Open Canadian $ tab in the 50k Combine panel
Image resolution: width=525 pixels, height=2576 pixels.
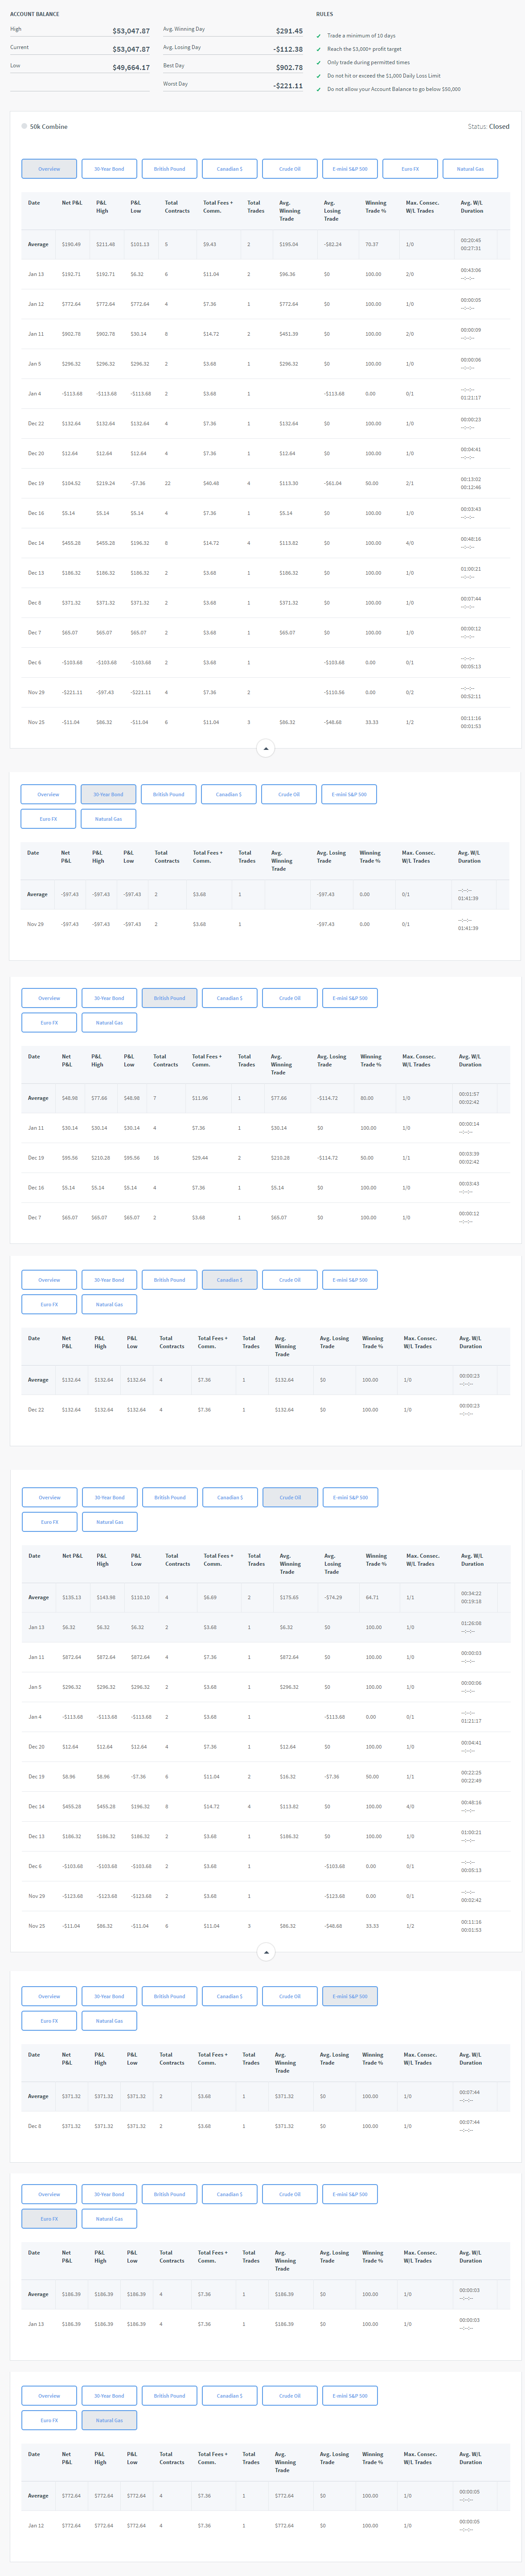pyautogui.click(x=229, y=169)
